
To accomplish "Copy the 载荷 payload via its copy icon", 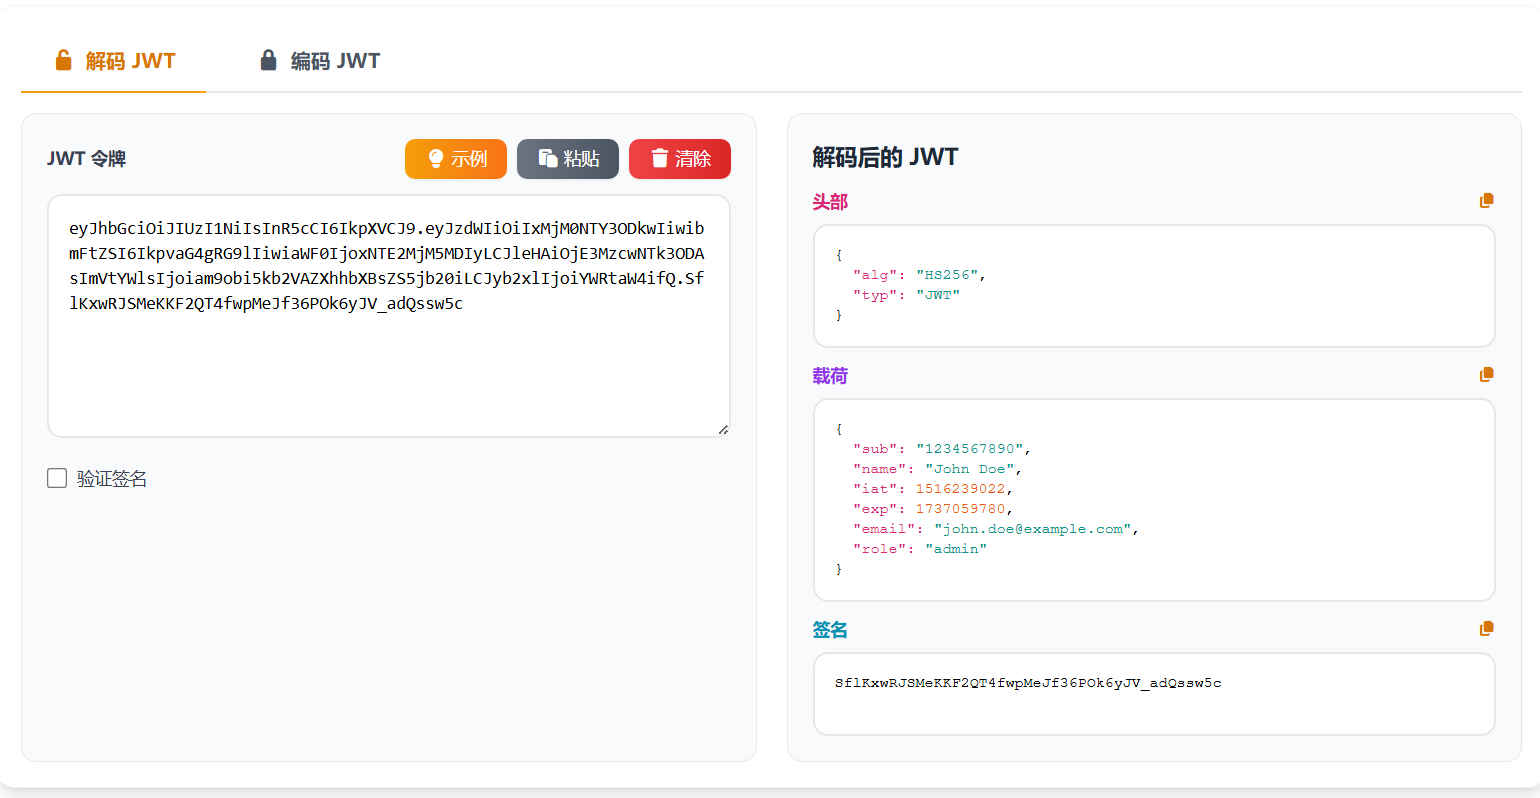I will click(1487, 375).
